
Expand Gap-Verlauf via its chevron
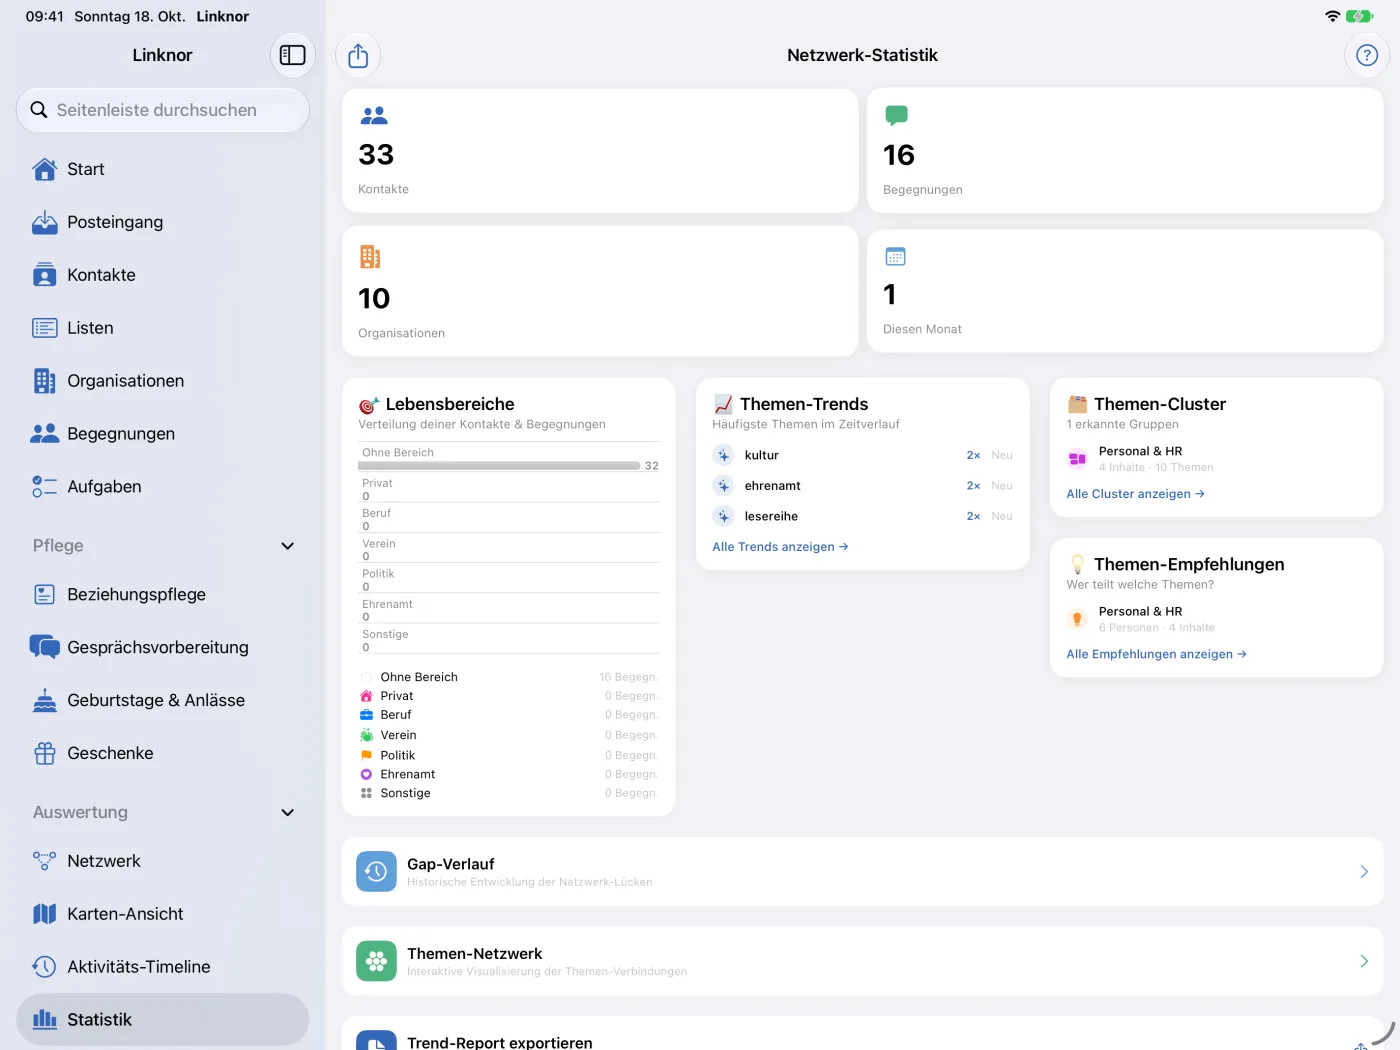point(1364,872)
